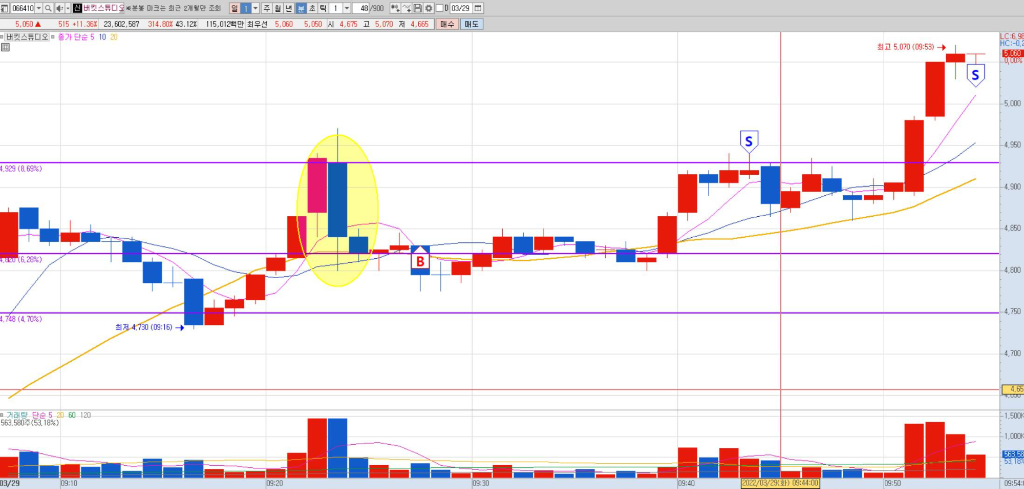The height and width of the screenshot is (489, 1024).
Task: Click the S sell marker near 09:54
Action: [976, 75]
